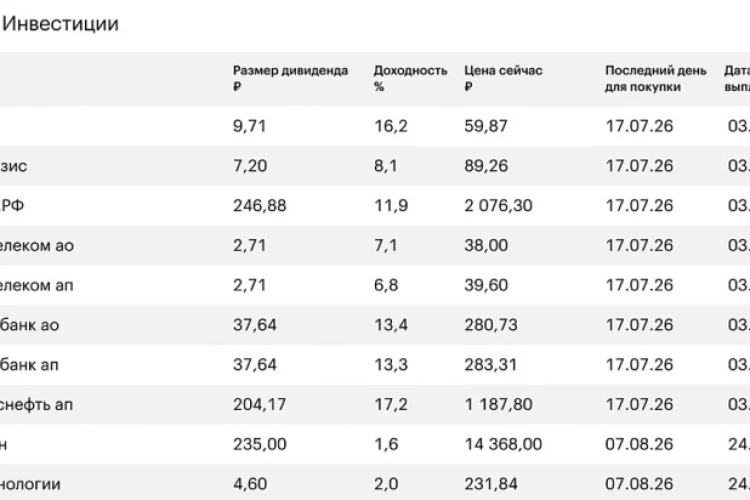This screenshot has height=500, width=750.
Task: Click yield value 17,2
Action: coord(390,404)
